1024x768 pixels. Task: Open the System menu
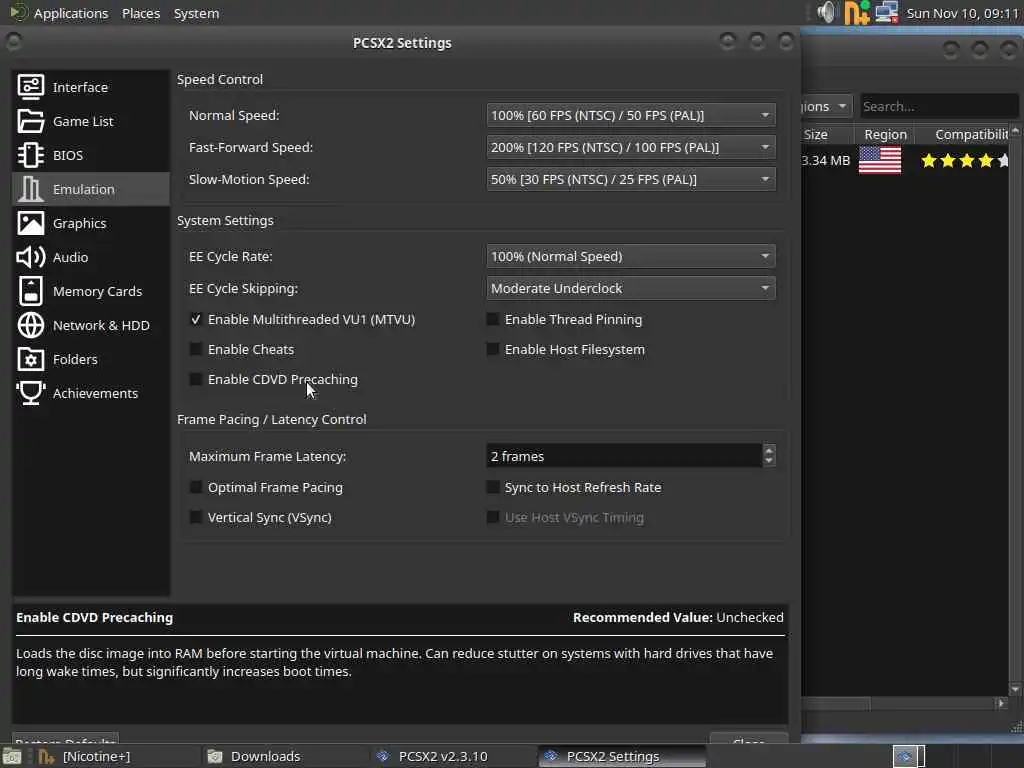[196, 13]
